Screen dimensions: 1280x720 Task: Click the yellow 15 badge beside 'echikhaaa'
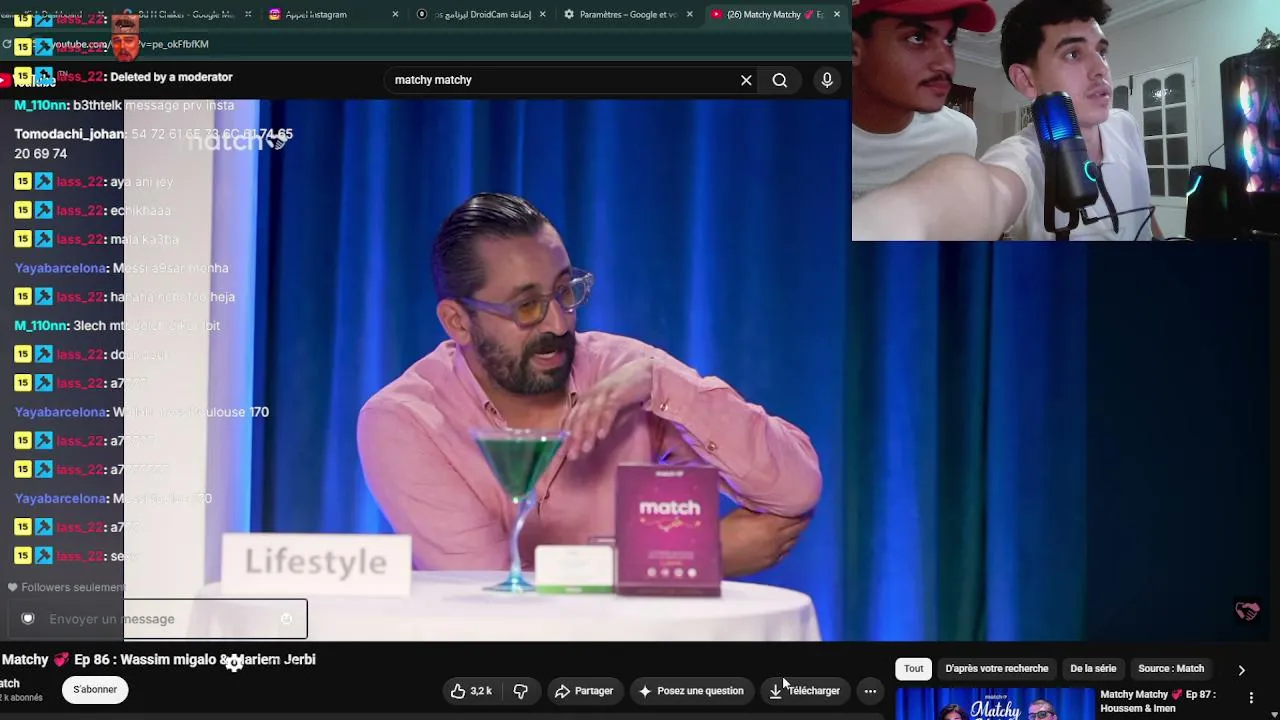[23, 211]
